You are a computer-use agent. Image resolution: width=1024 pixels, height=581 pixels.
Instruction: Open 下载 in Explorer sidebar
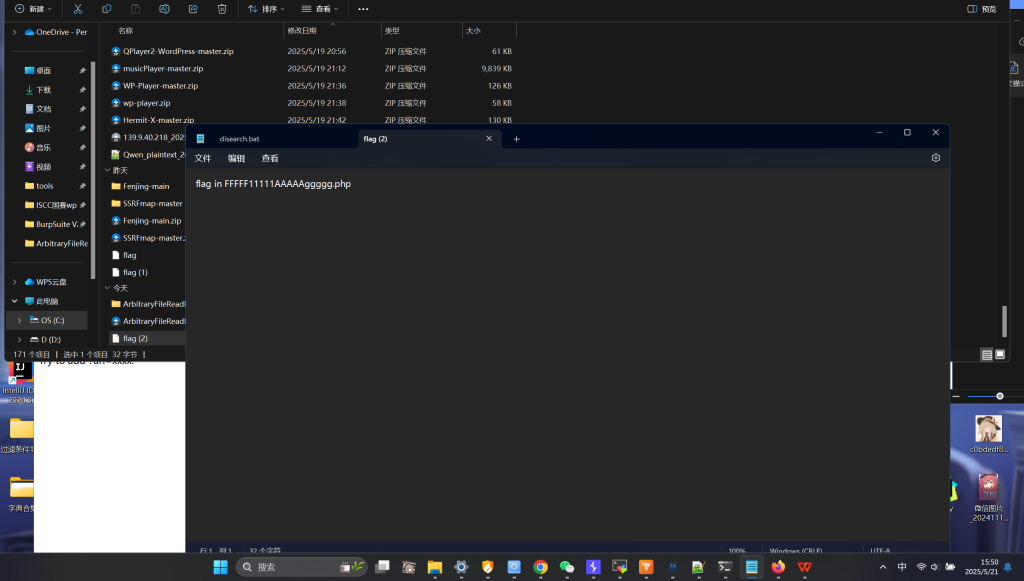pos(43,90)
